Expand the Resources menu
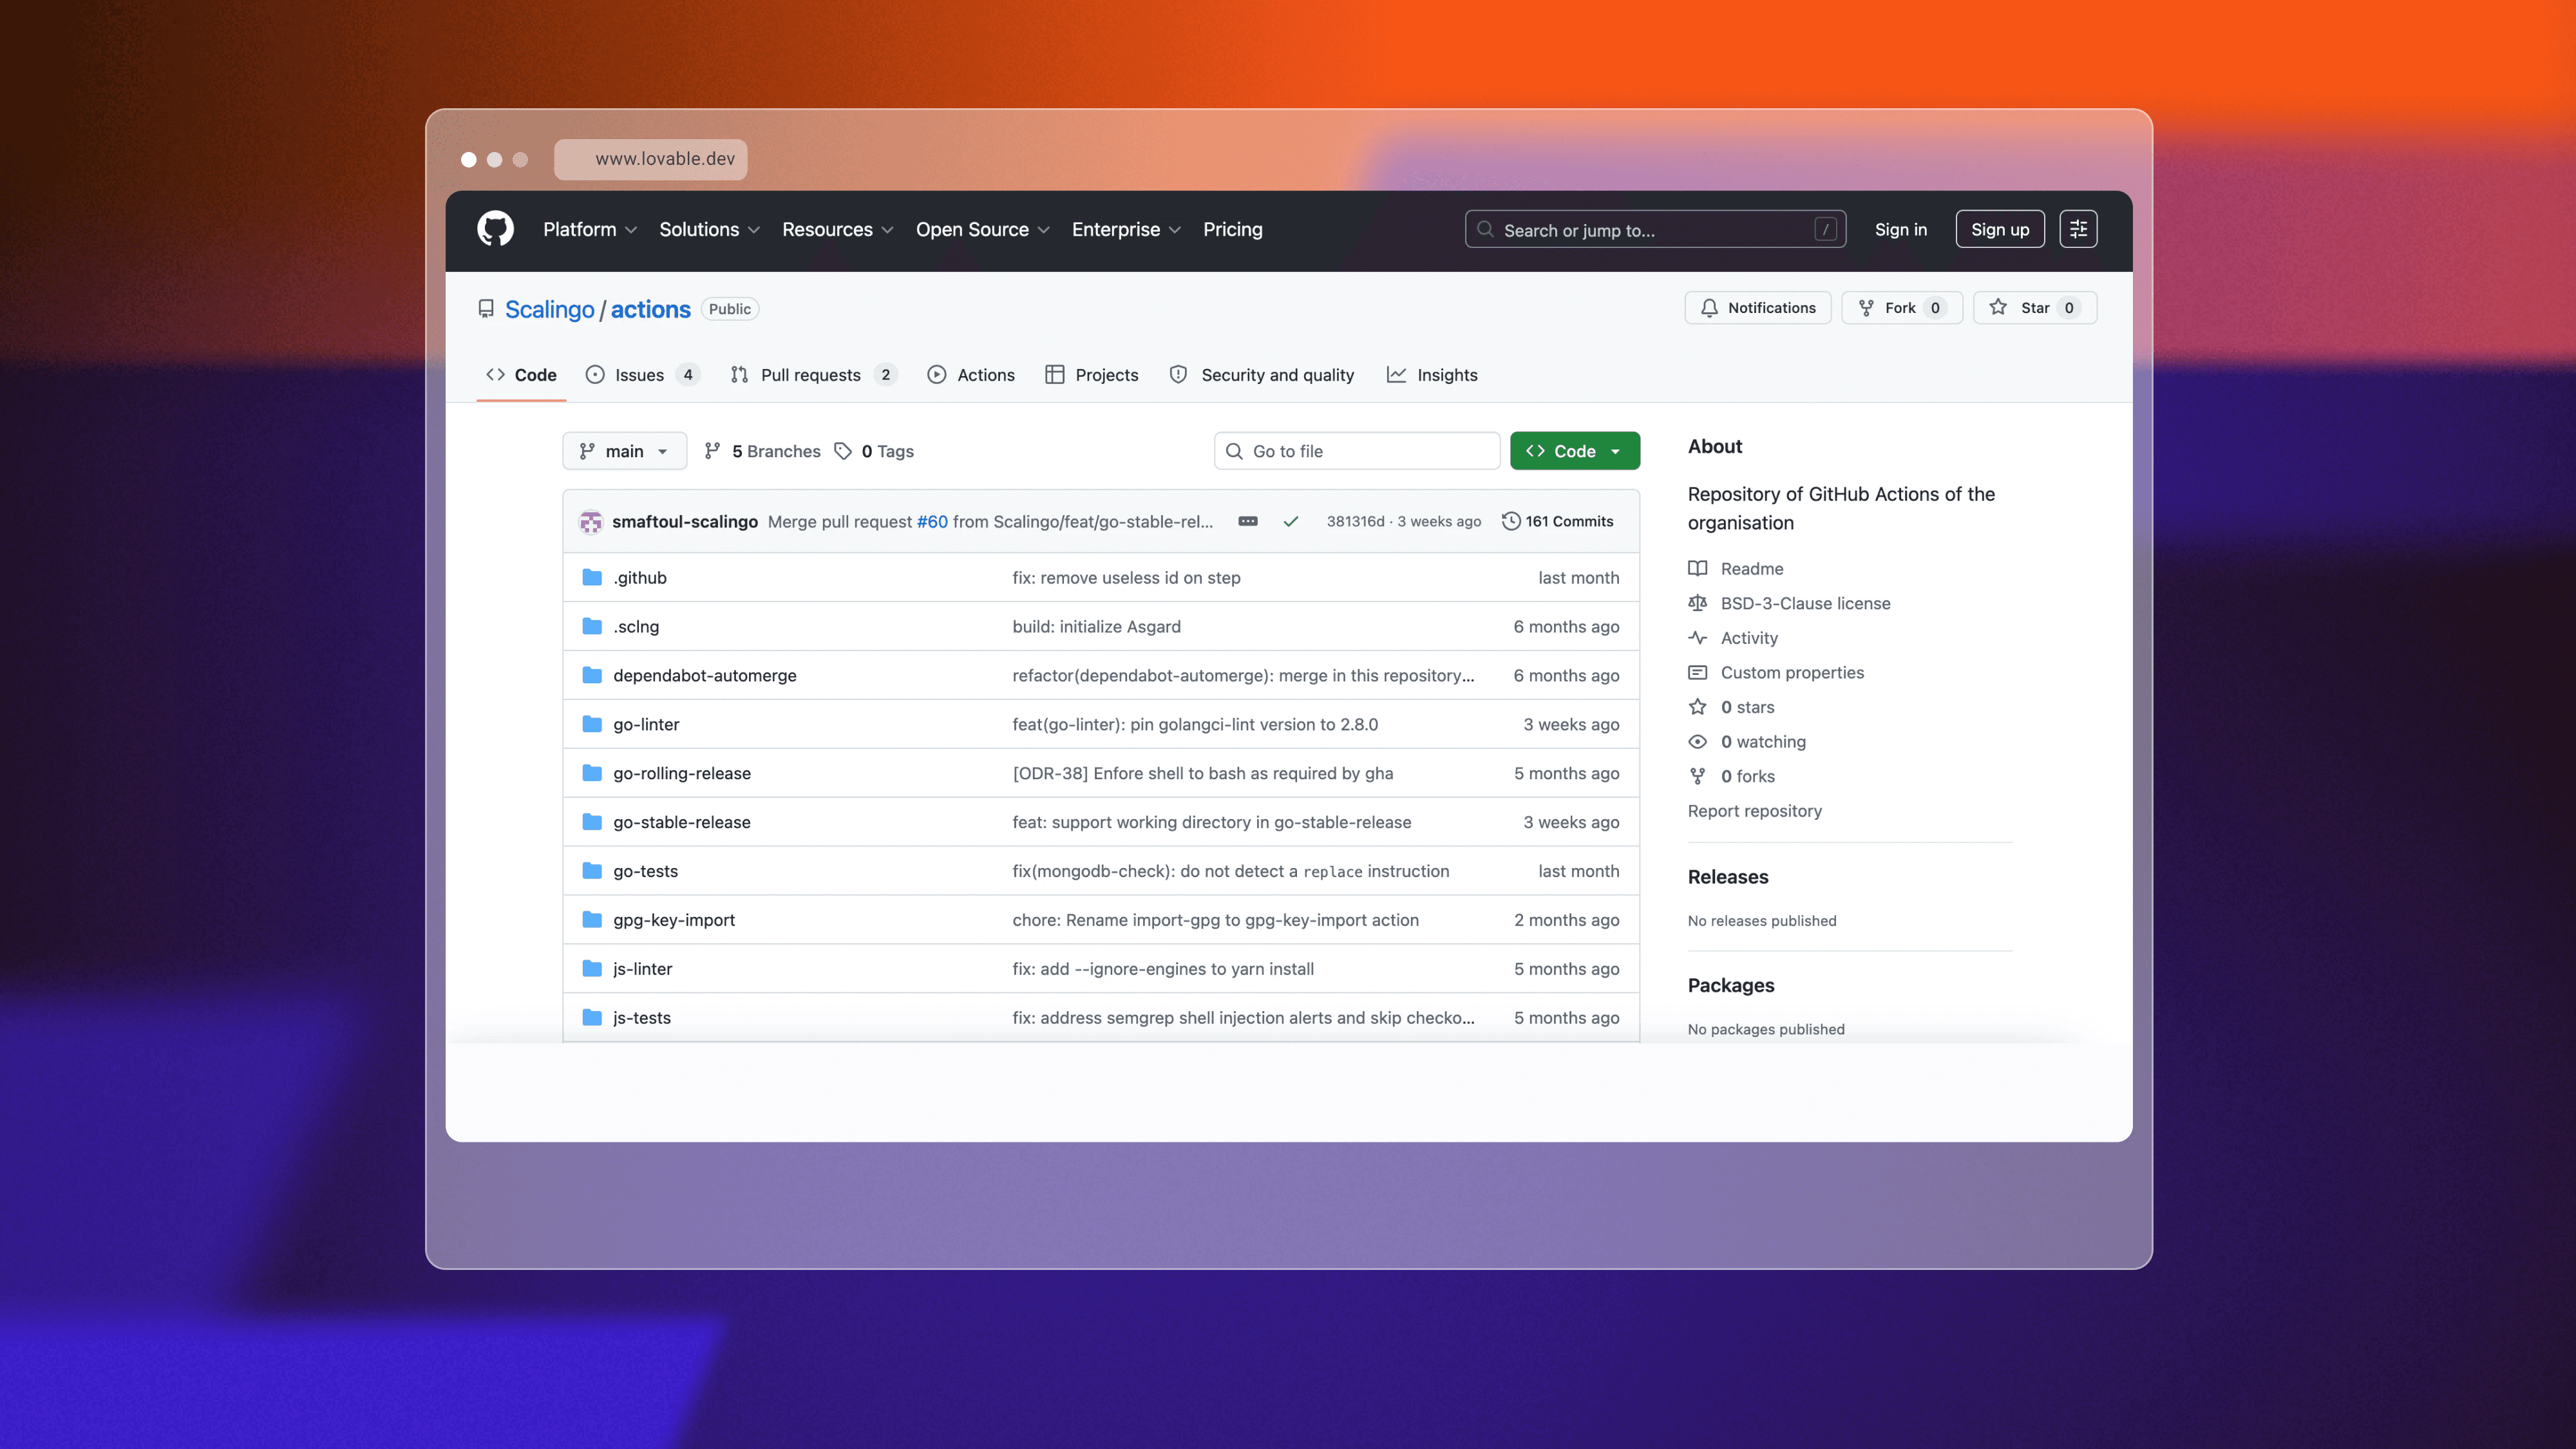The width and height of the screenshot is (2576, 1449). coord(838,229)
